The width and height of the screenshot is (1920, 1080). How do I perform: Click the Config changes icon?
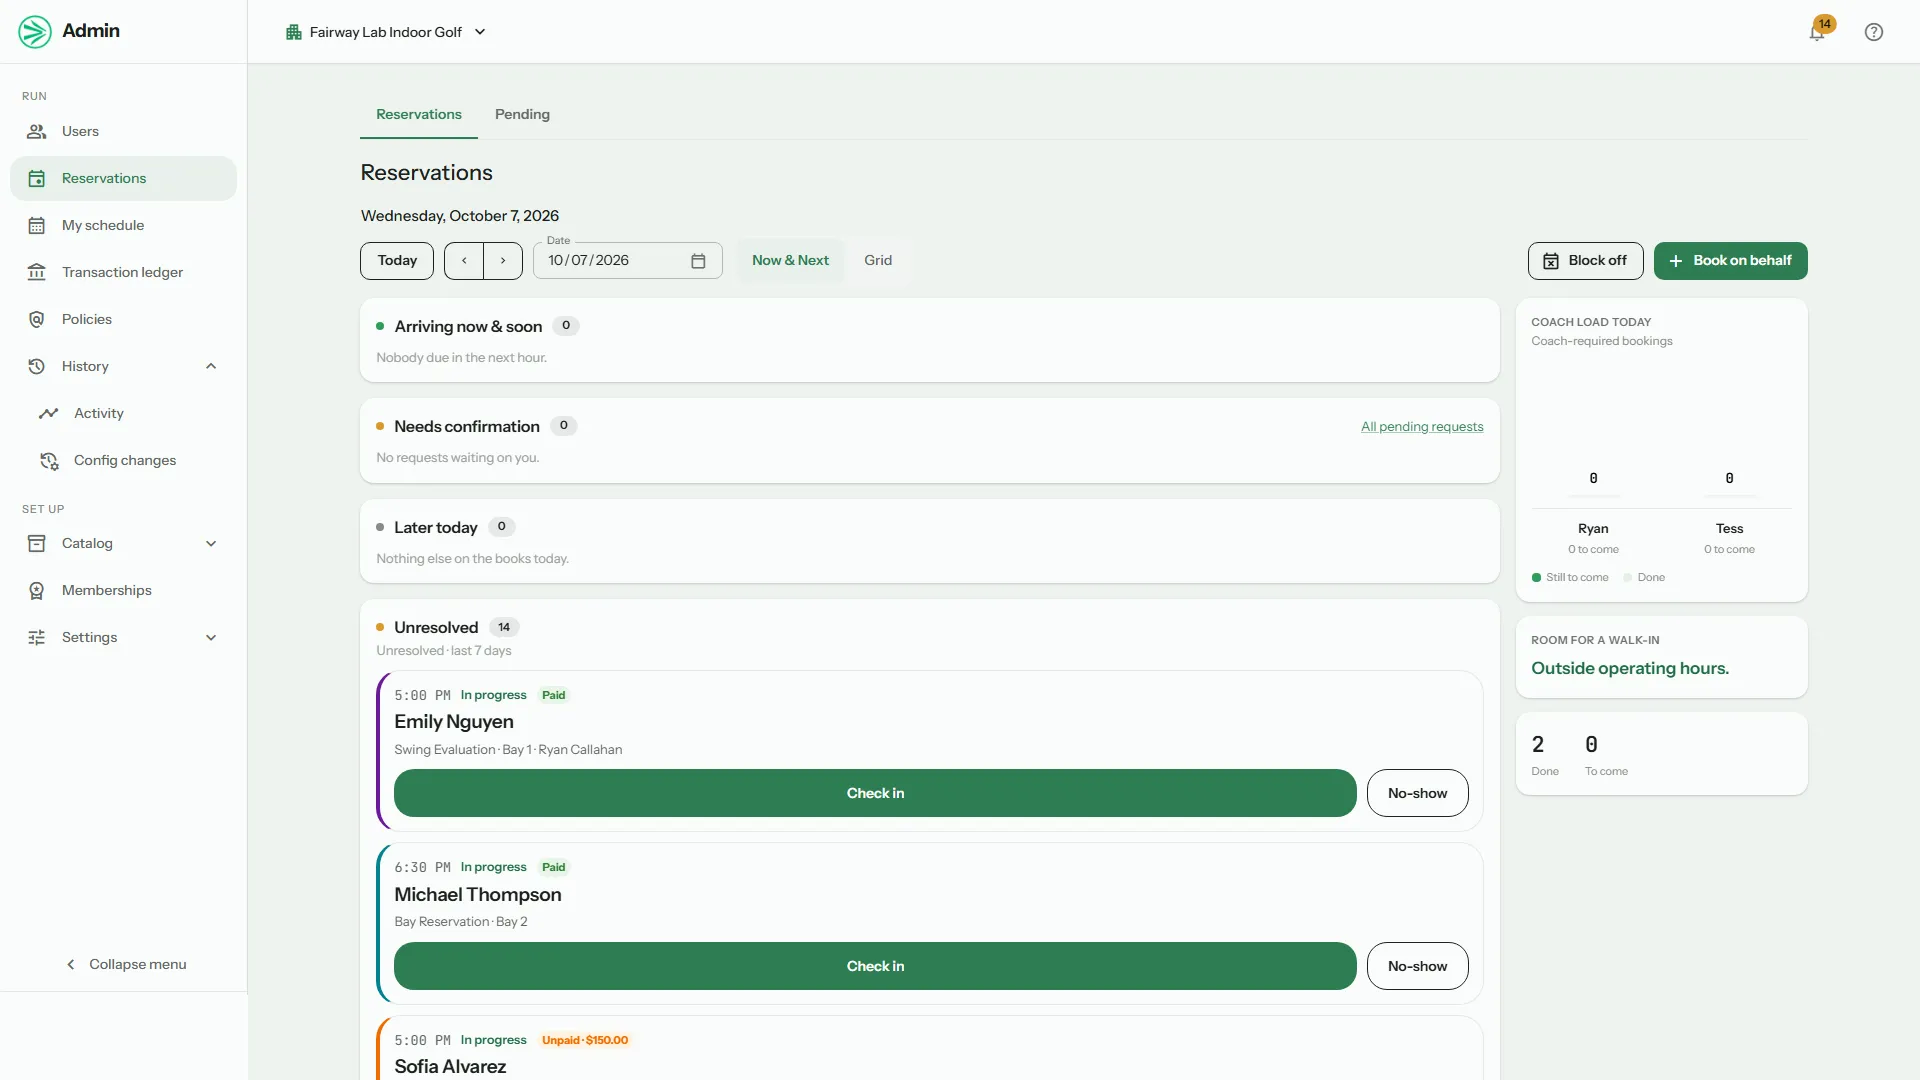49,460
